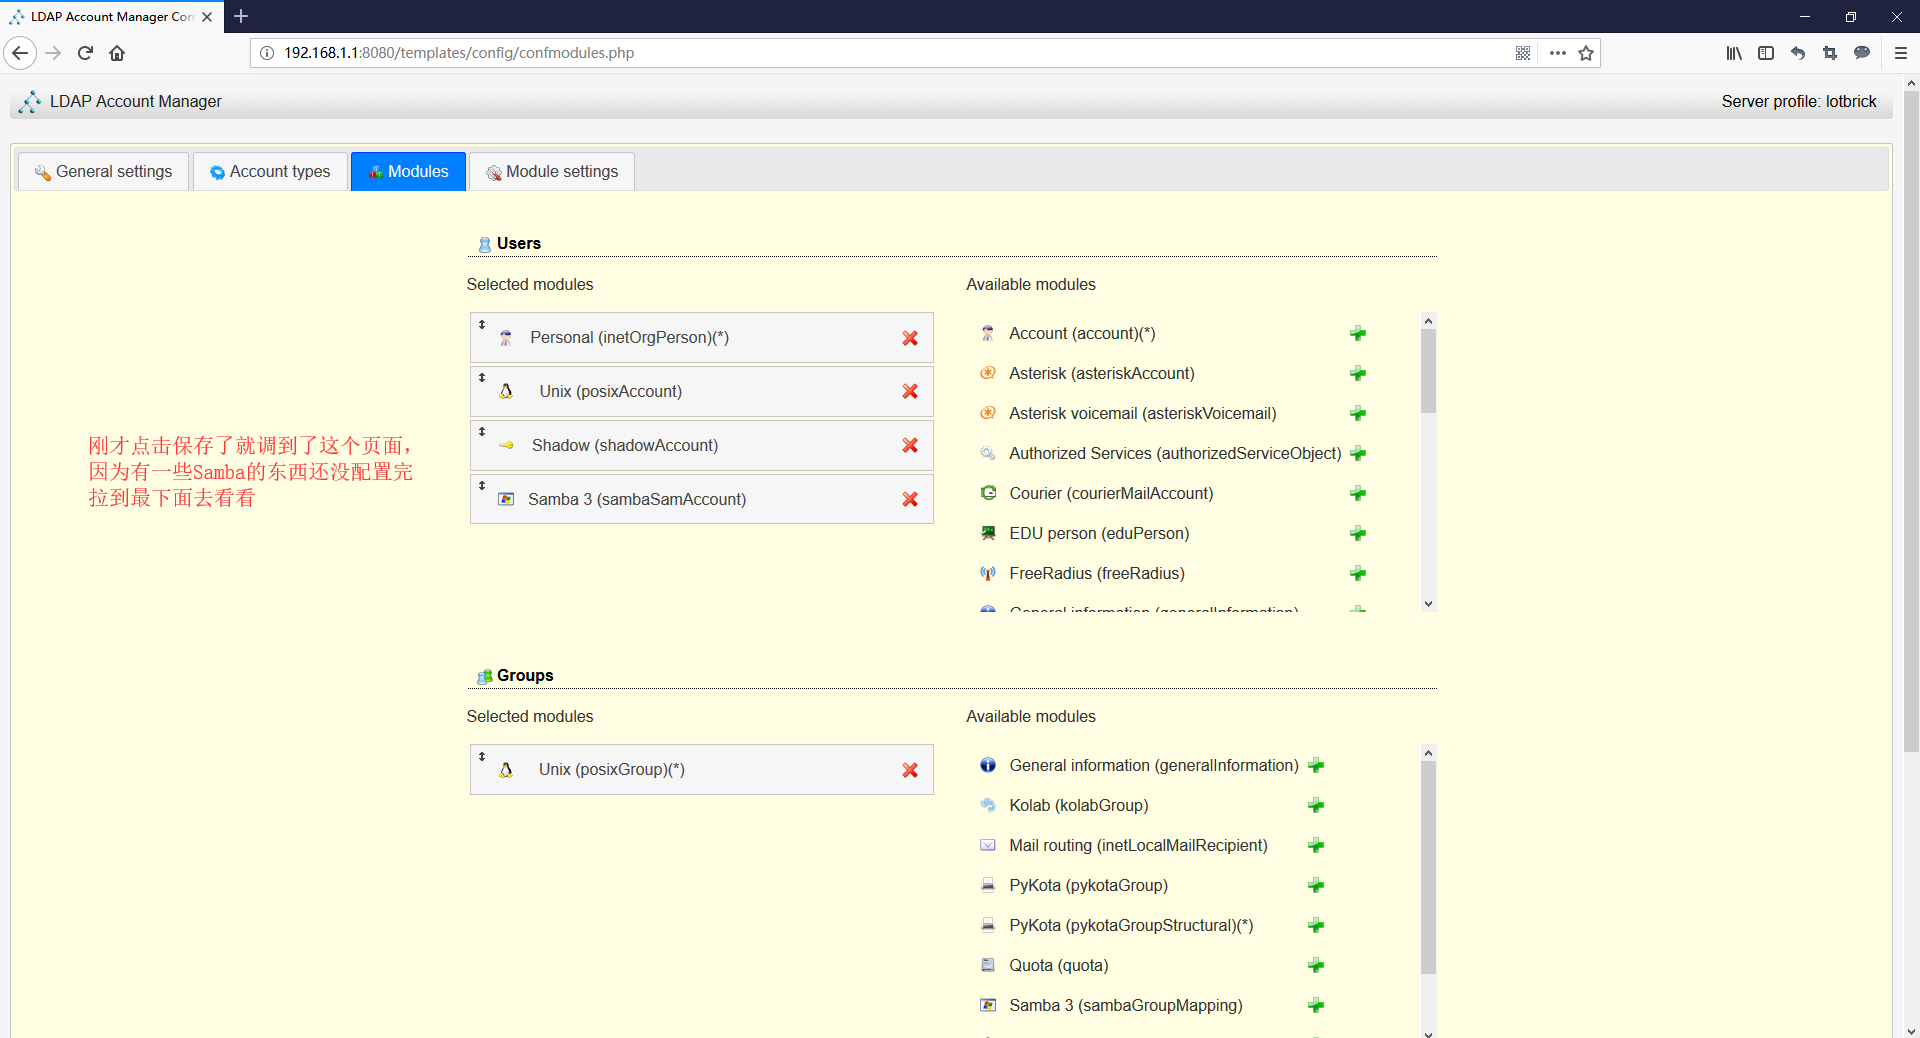Viewport: 1920px width, 1038px height.
Task: Click Personal (inetOrgPerson)(*) module text
Action: 629,338
